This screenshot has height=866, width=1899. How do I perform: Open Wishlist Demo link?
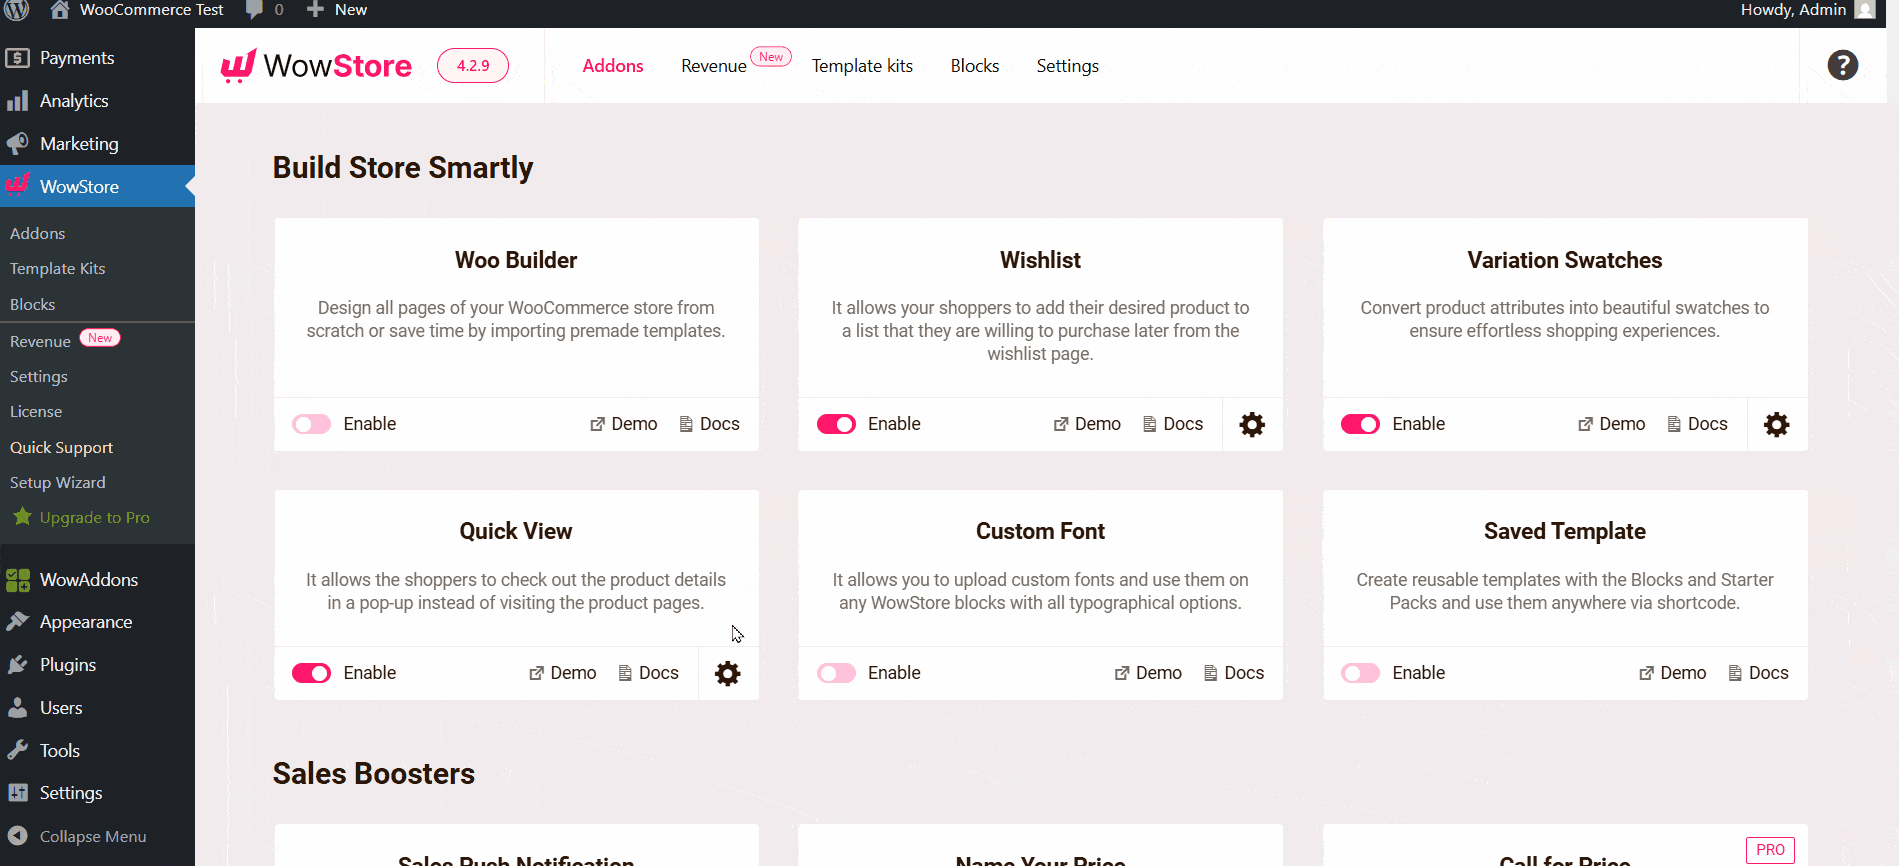click(x=1087, y=424)
